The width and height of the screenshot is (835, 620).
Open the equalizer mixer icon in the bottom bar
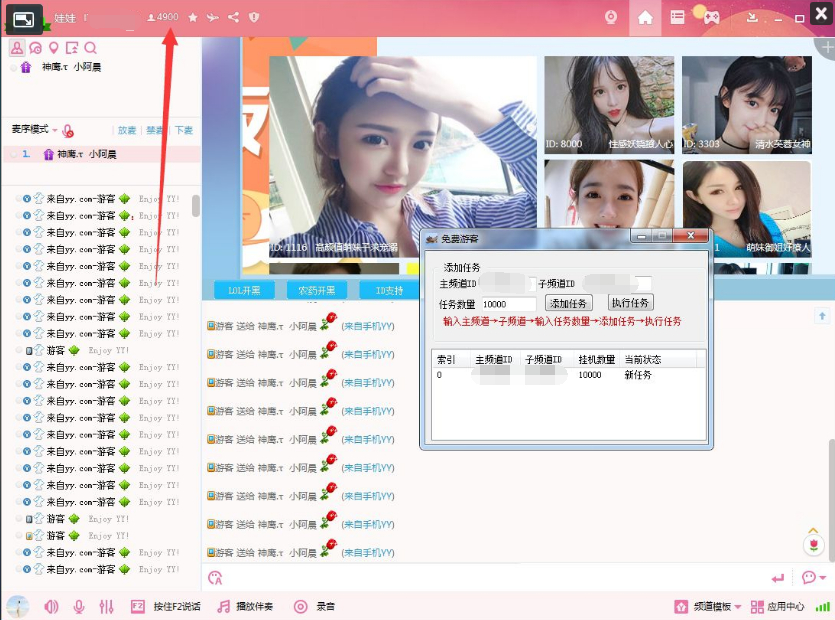click(x=107, y=606)
